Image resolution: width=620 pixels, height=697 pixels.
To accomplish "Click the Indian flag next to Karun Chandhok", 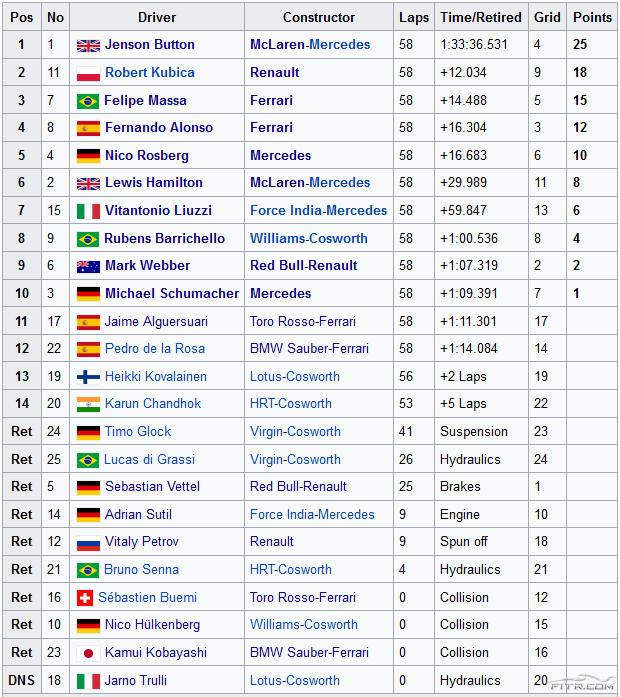I will tap(88, 404).
